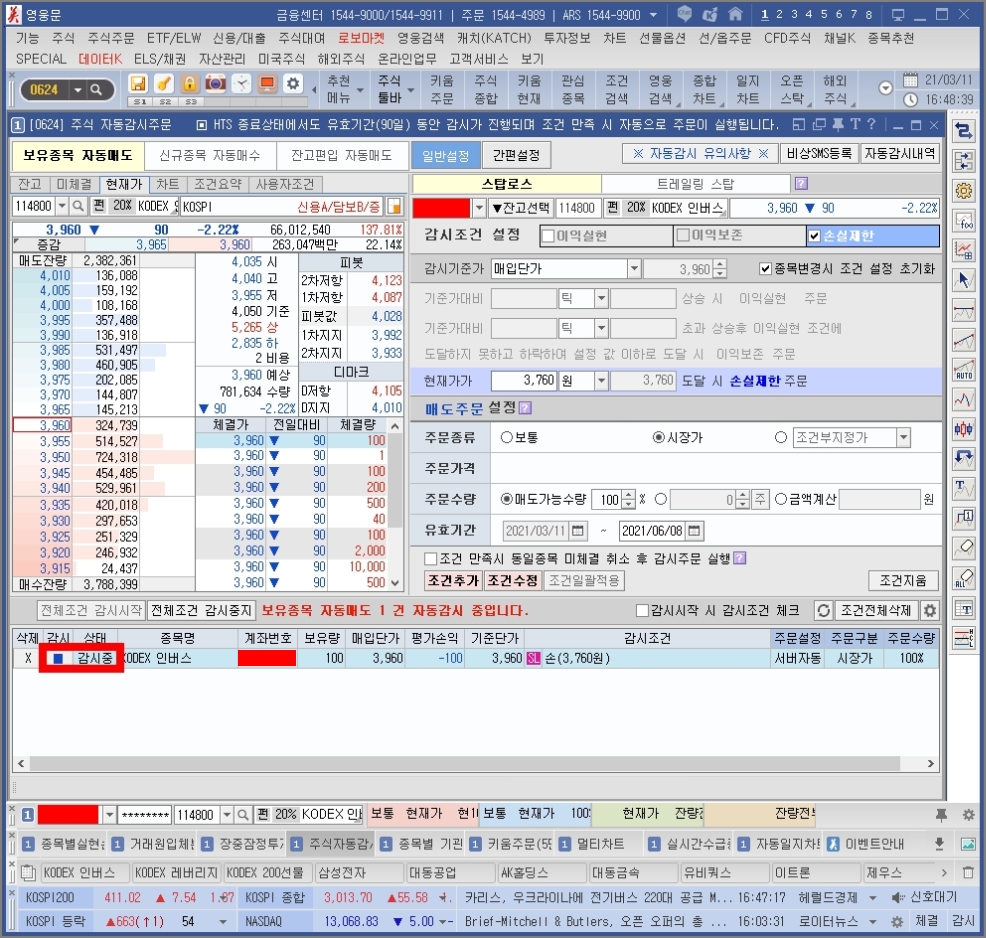This screenshot has width=986, height=938.
Task: Select the 보통 order type radio button
Action: [506, 438]
